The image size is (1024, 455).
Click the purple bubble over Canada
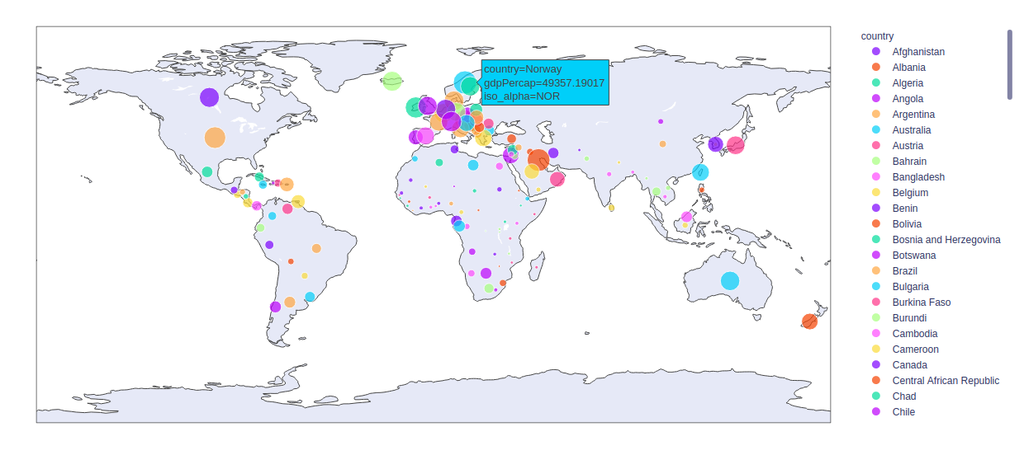pos(209,97)
